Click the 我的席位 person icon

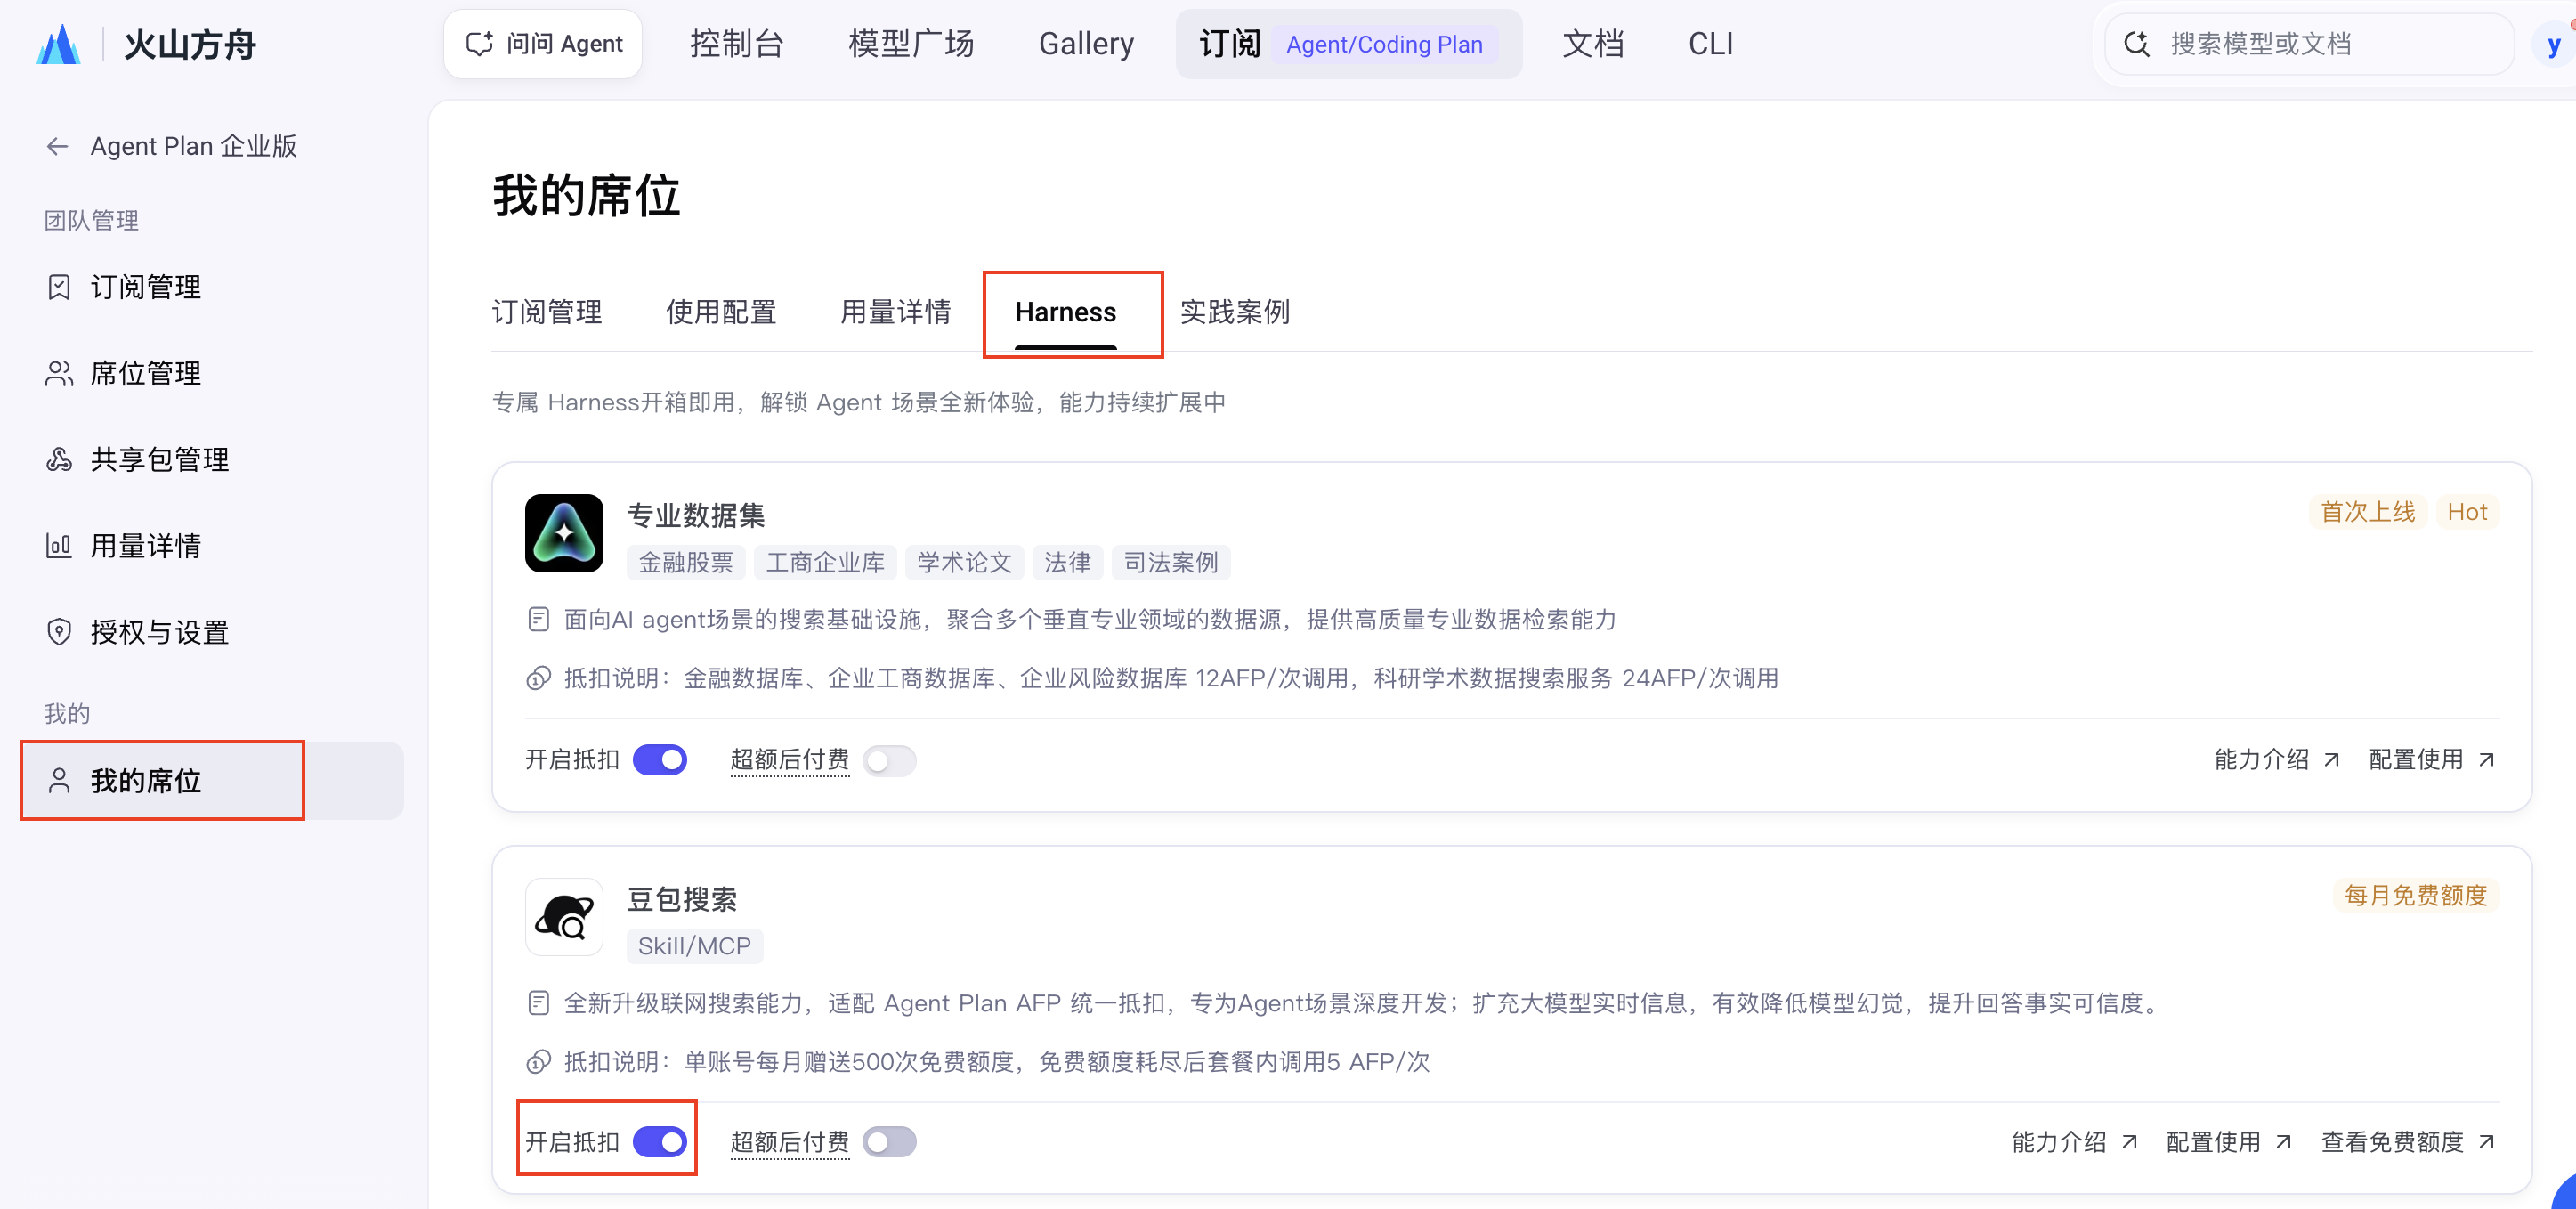pos(59,780)
